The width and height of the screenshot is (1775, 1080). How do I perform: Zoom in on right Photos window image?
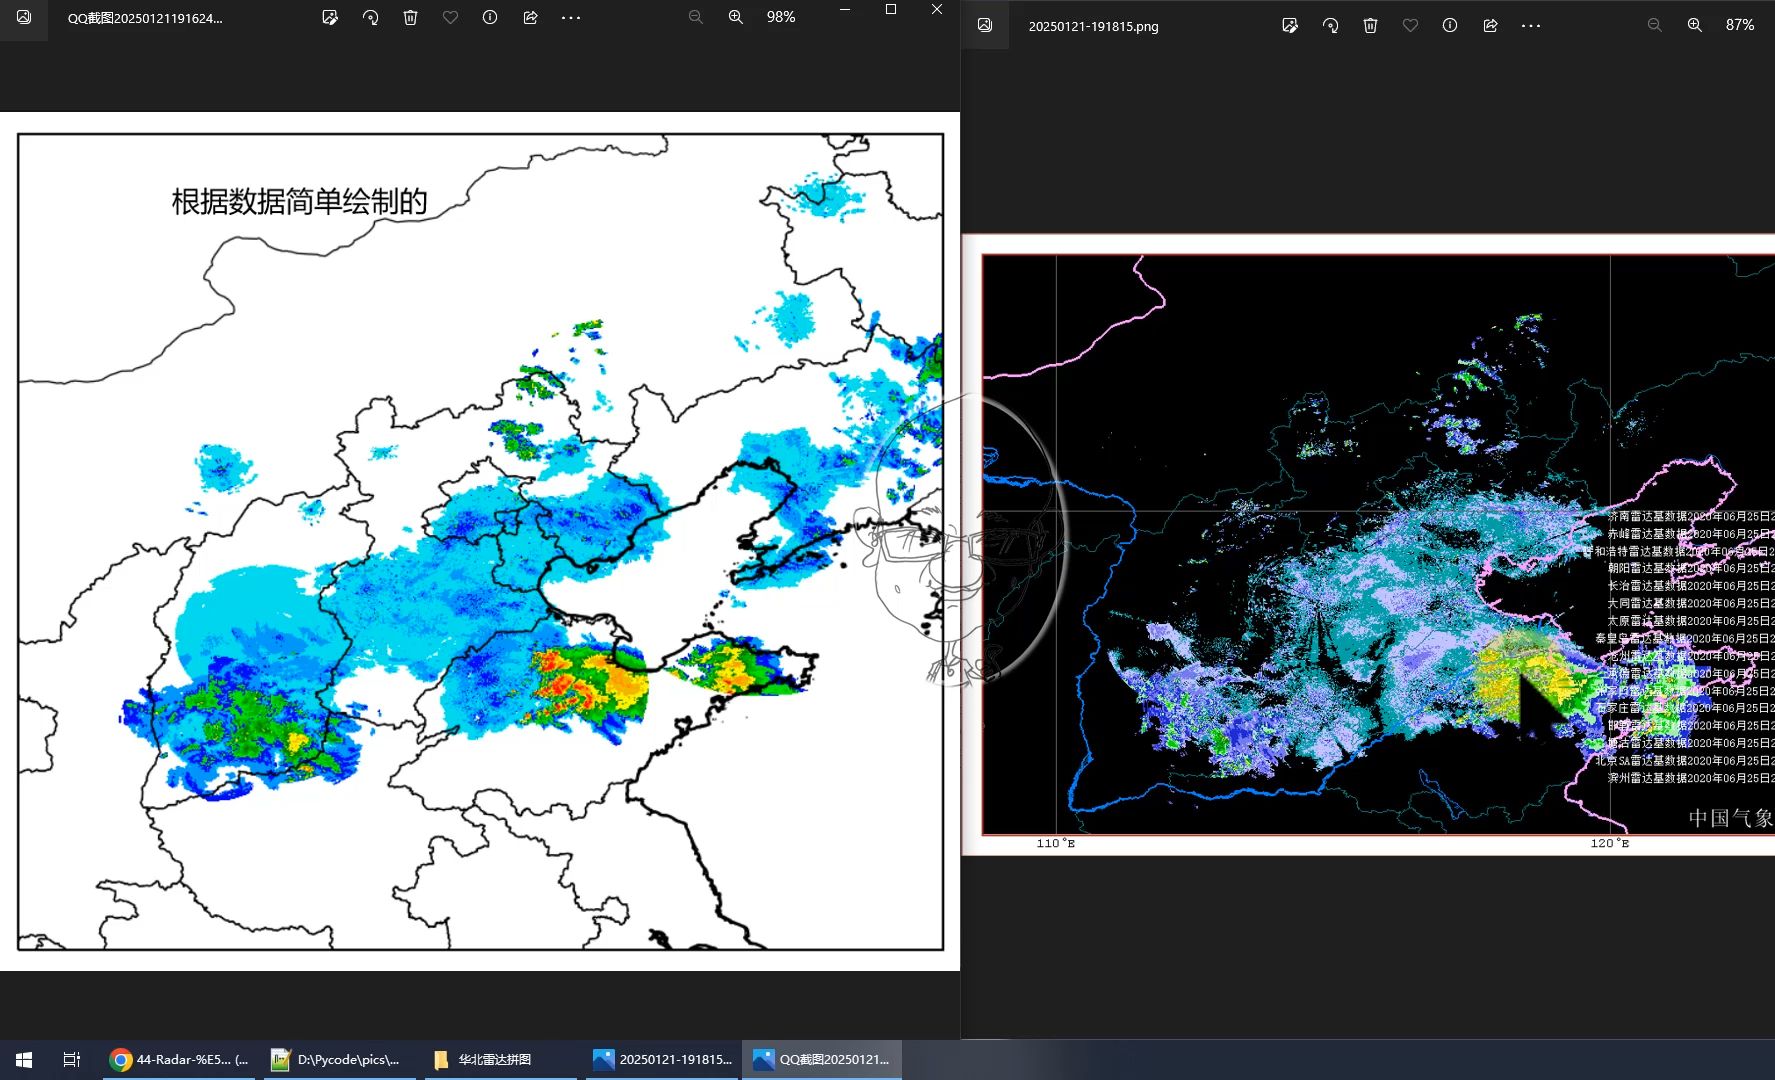pyautogui.click(x=1695, y=25)
